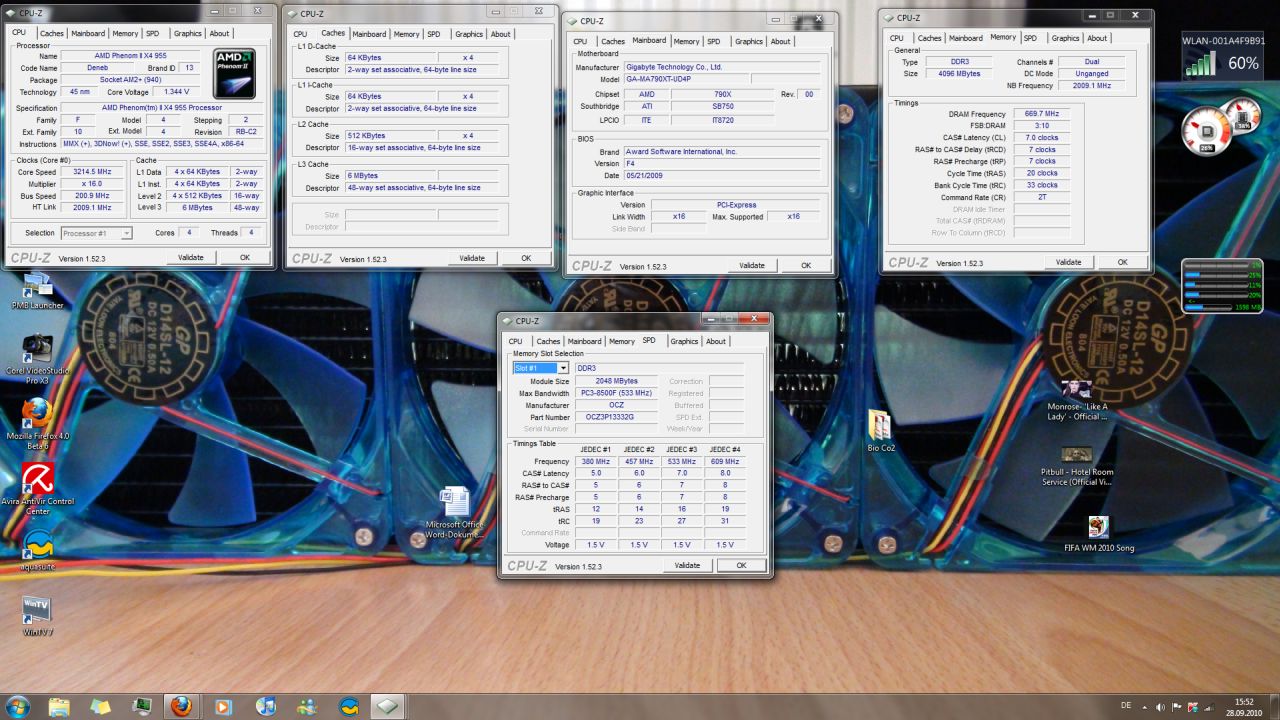1280x720 pixels.
Task: Click the L3 cache size '6 MBytes' in Caches window
Action: 392,176
